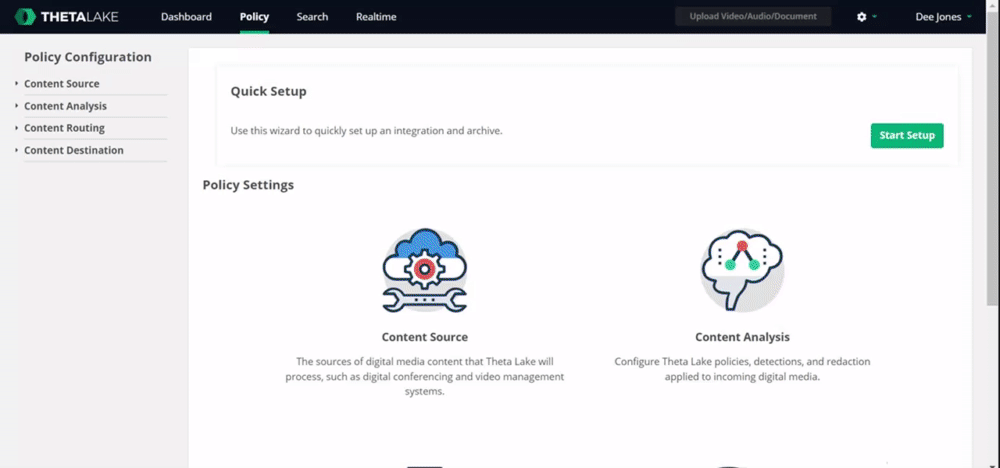Viewport: 1000px width, 468px height.
Task: Click the Content Source cloud icon
Action: point(425,270)
